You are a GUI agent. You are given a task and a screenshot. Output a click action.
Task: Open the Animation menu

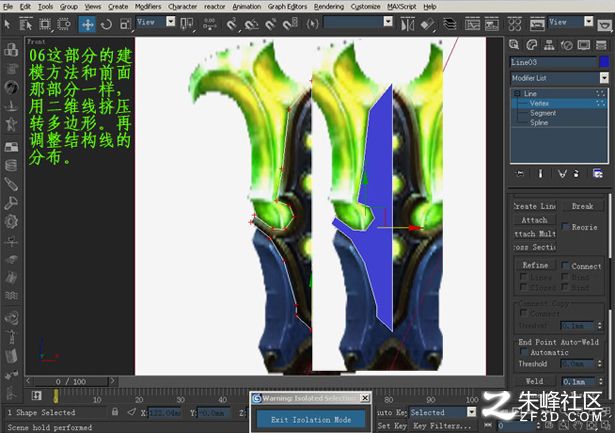(x=246, y=7)
